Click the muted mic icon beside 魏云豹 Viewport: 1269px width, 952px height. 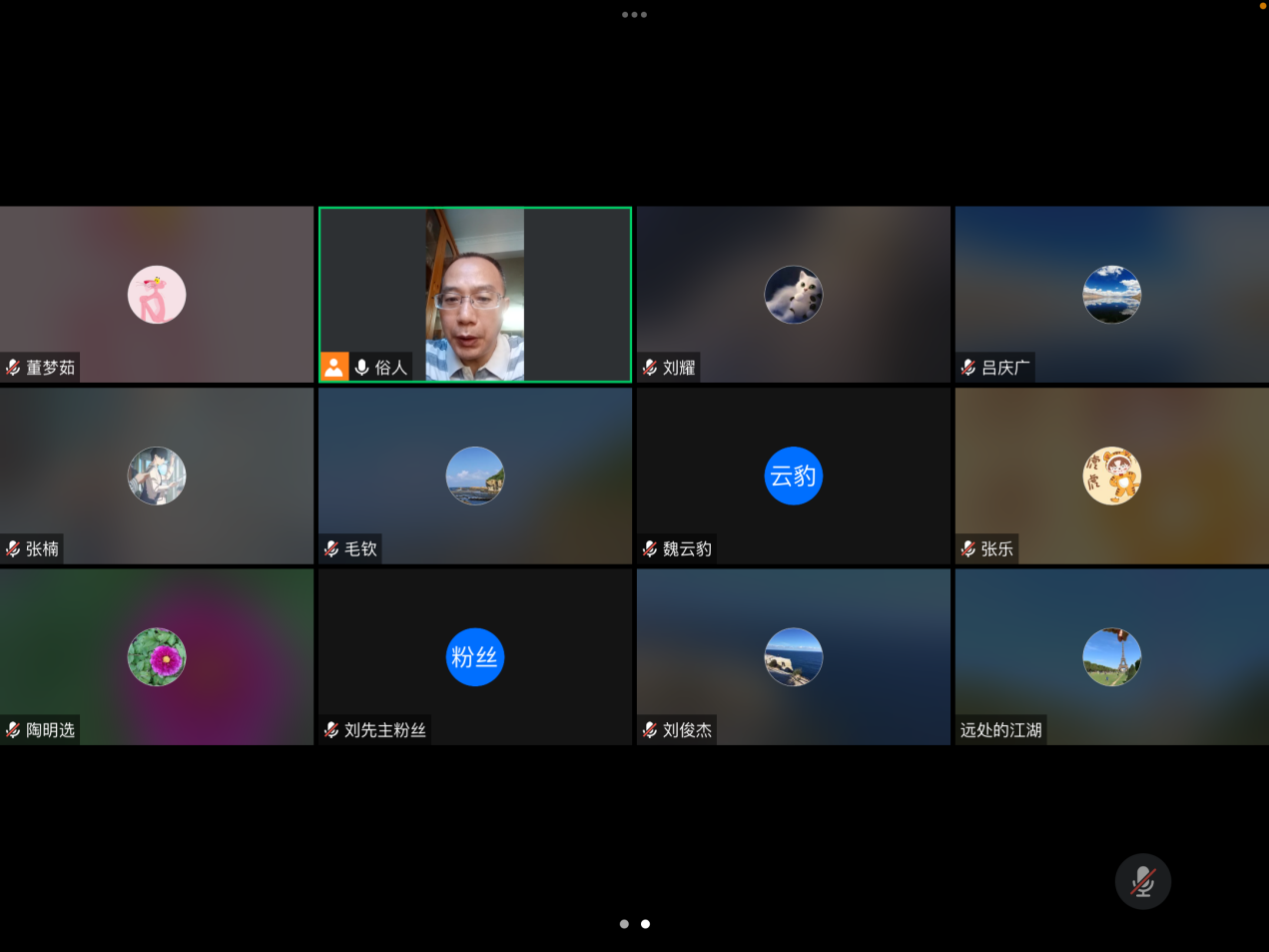[650, 548]
